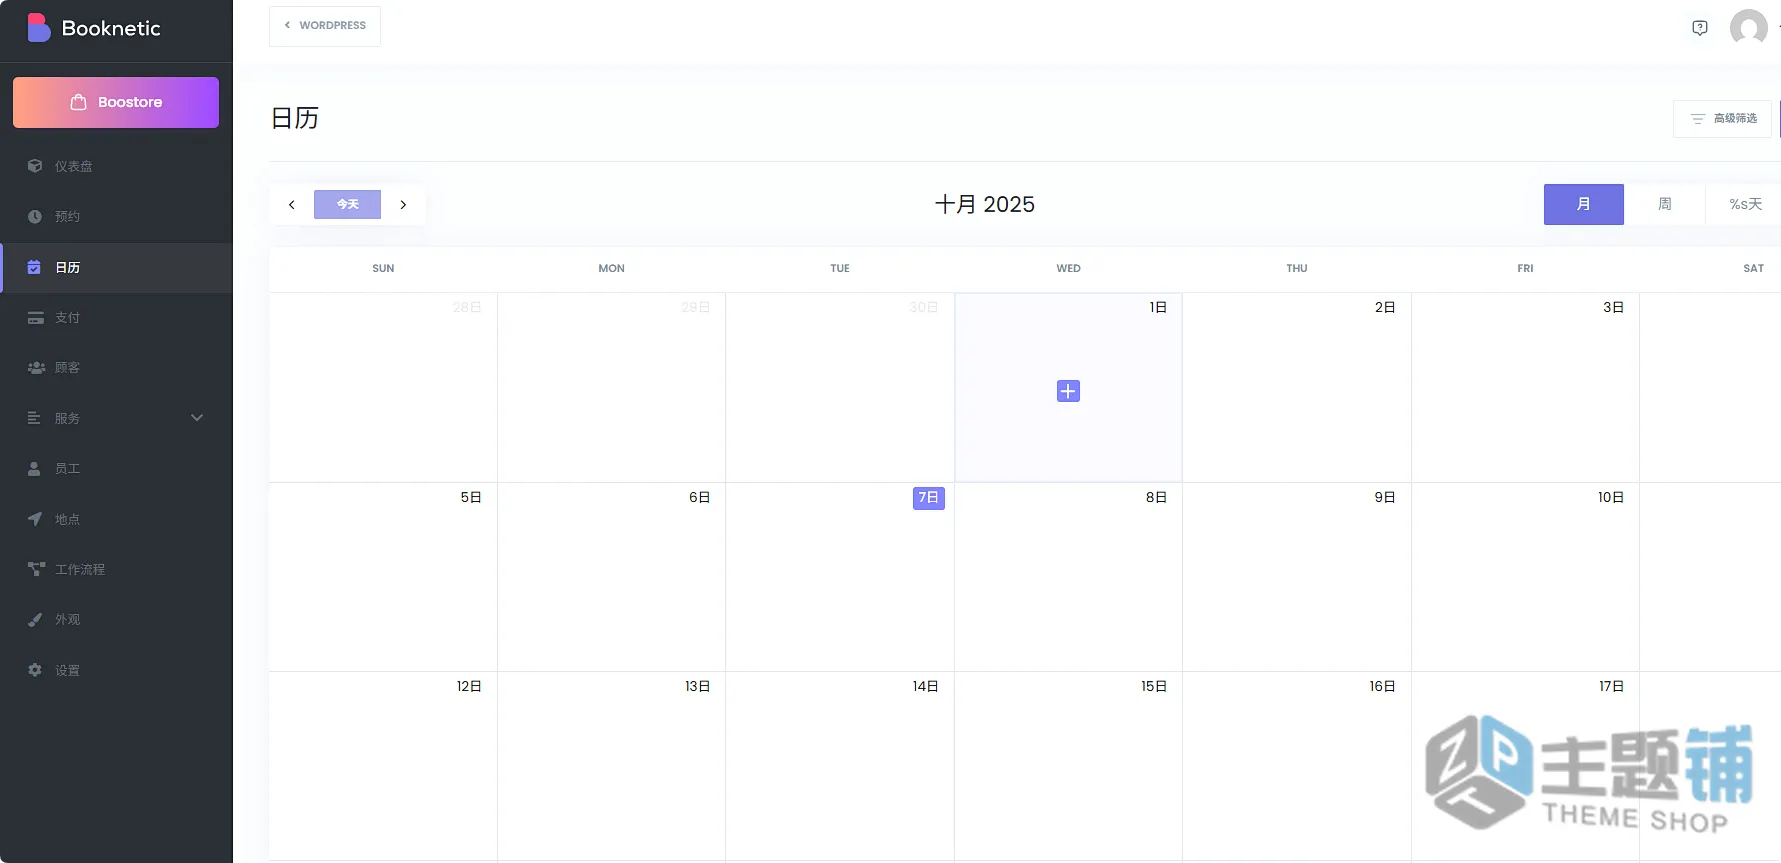The height and width of the screenshot is (863, 1781).
Task: Open the Boostore shopping bag button
Action: [x=116, y=102]
